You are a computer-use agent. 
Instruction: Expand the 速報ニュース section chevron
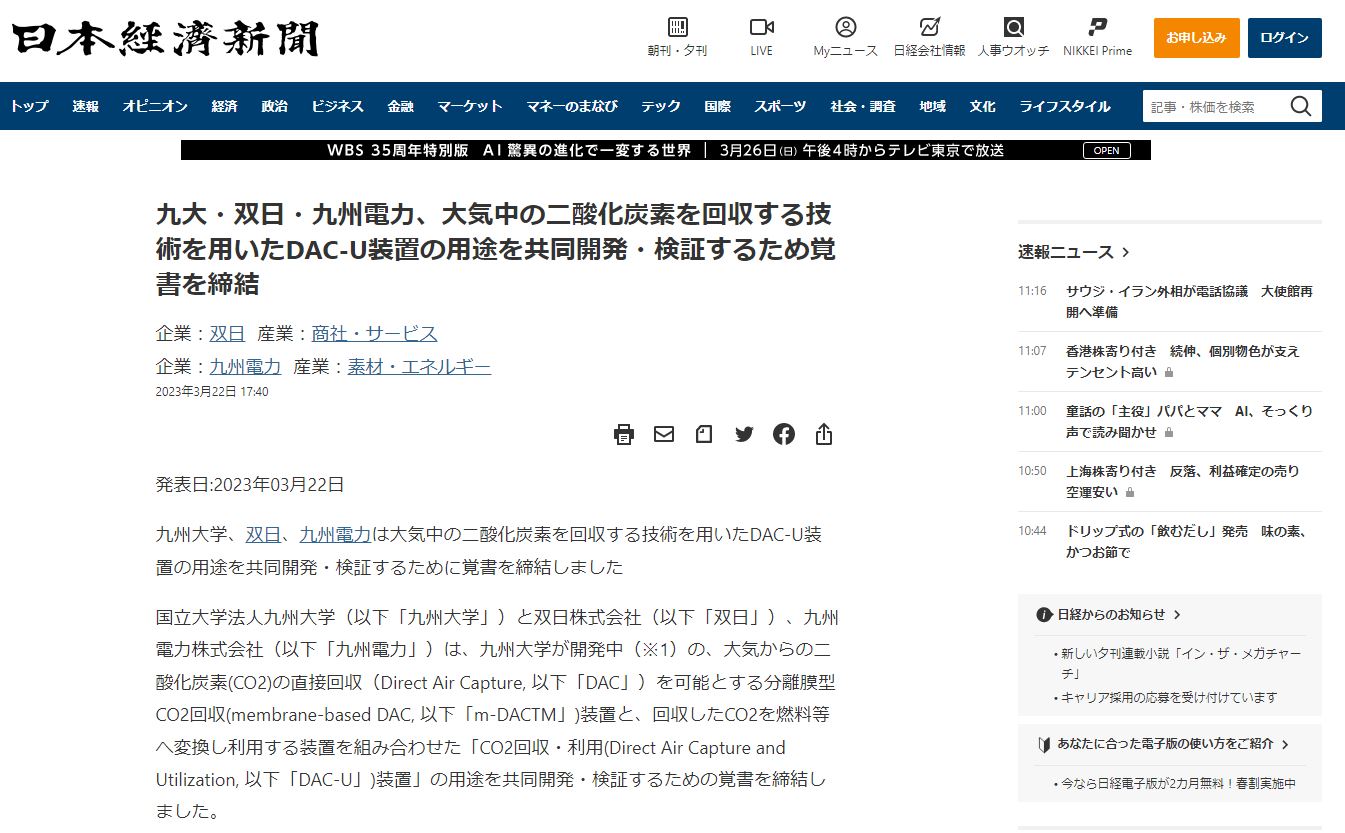(x=1126, y=253)
